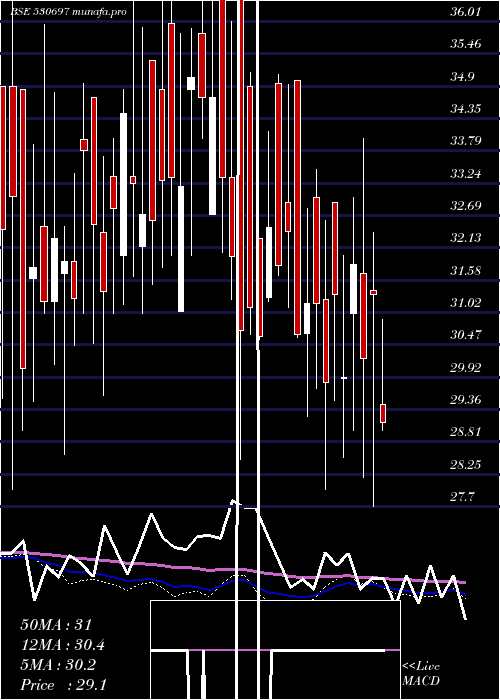Click the 'BSE 530697 munafa.pro' chart title

(x=68, y=12)
